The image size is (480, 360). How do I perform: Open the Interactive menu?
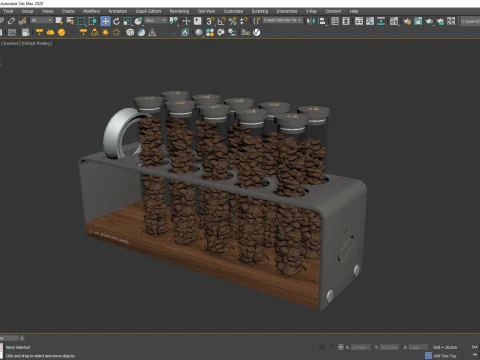tap(287, 11)
